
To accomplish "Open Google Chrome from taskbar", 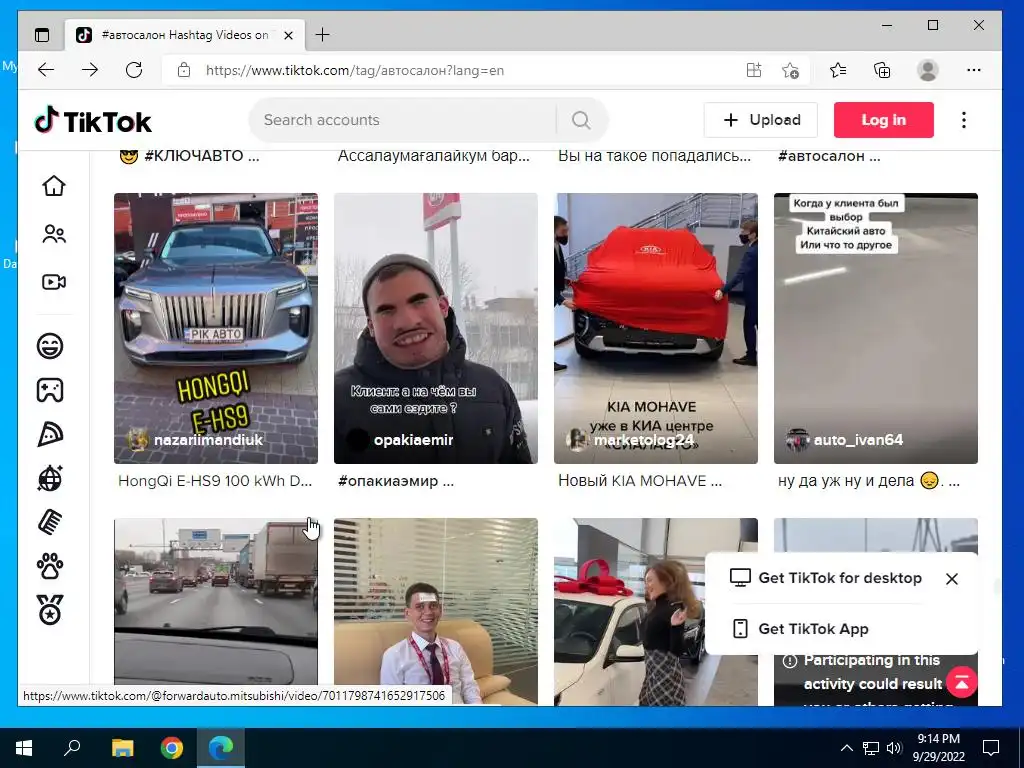I will coord(172,748).
